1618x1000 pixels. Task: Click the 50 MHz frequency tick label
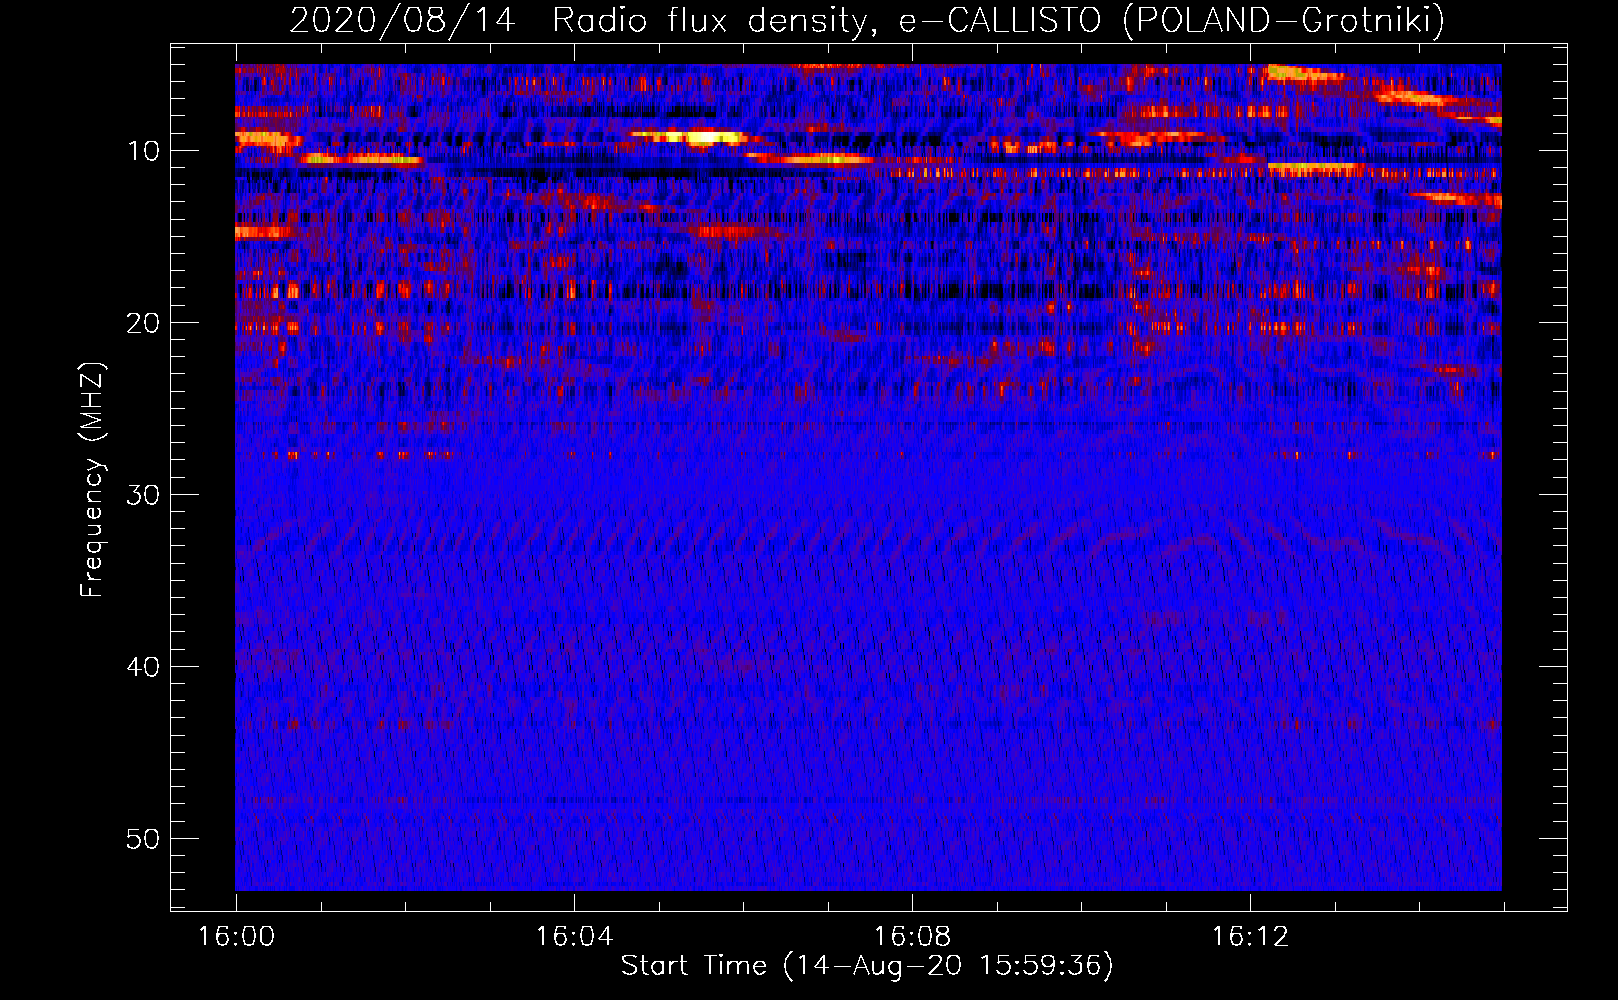144,839
